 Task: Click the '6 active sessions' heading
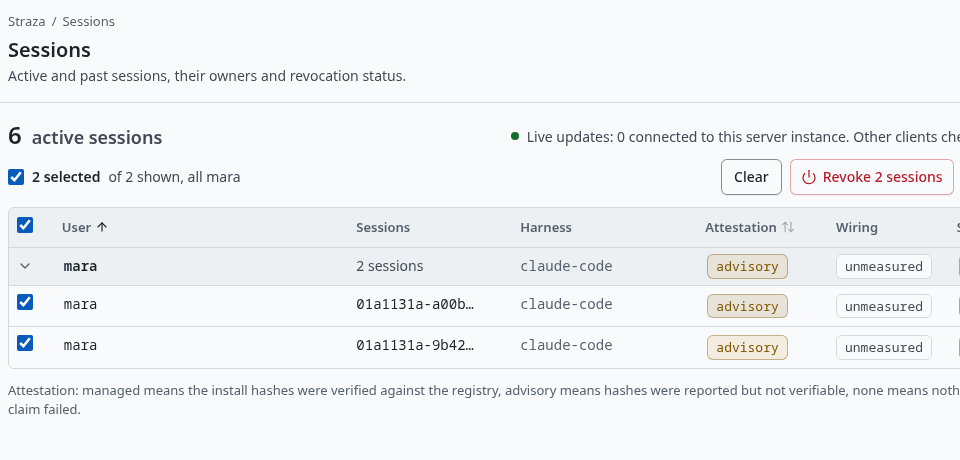[85, 137]
